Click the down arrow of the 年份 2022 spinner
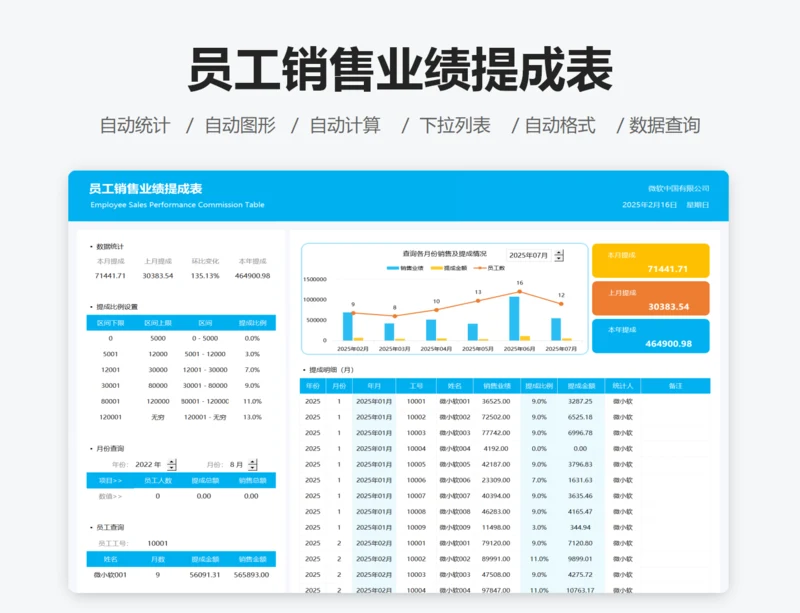The height and width of the screenshot is (613, 800). coord(172,468)
